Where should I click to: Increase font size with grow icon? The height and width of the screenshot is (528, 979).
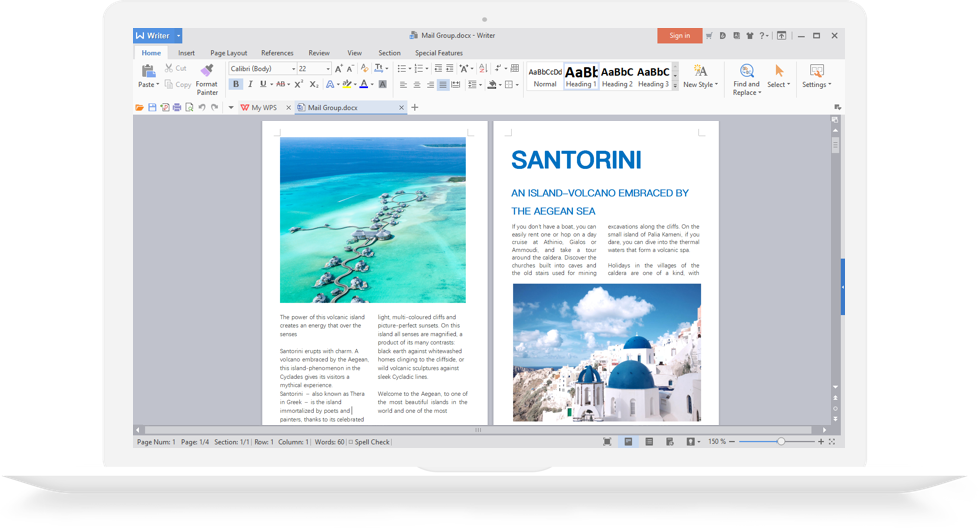coord(339,69)
